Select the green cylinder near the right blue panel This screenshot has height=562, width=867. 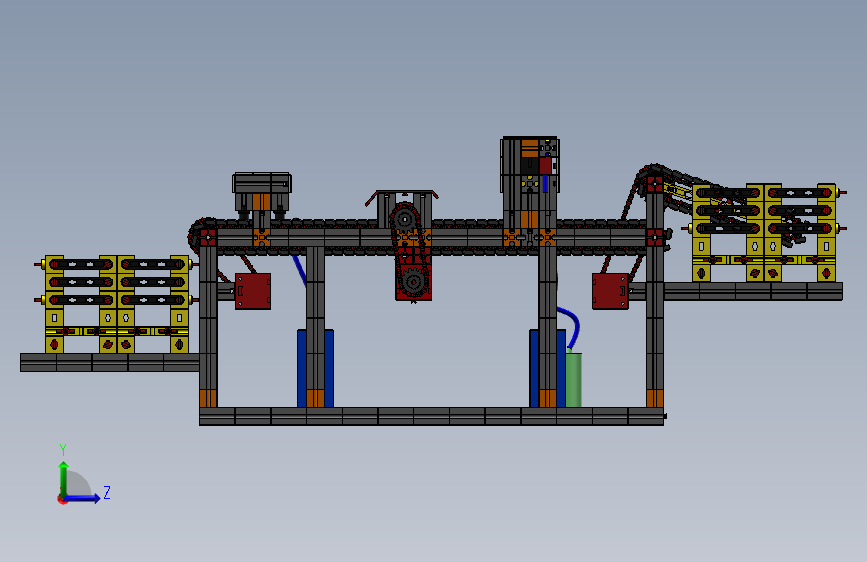pyautogui.click(x=573, y=379)
